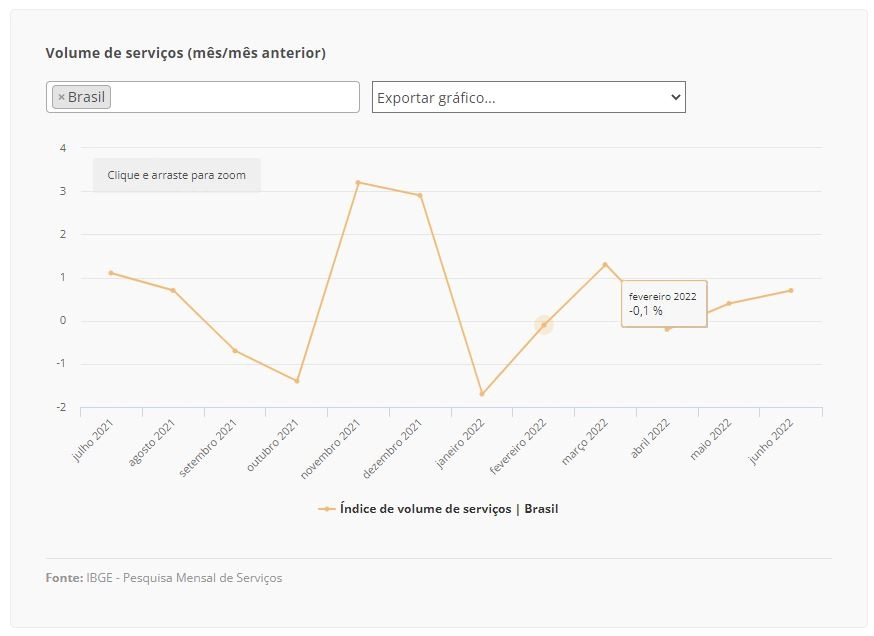Click the Brasil tag label

86,97
